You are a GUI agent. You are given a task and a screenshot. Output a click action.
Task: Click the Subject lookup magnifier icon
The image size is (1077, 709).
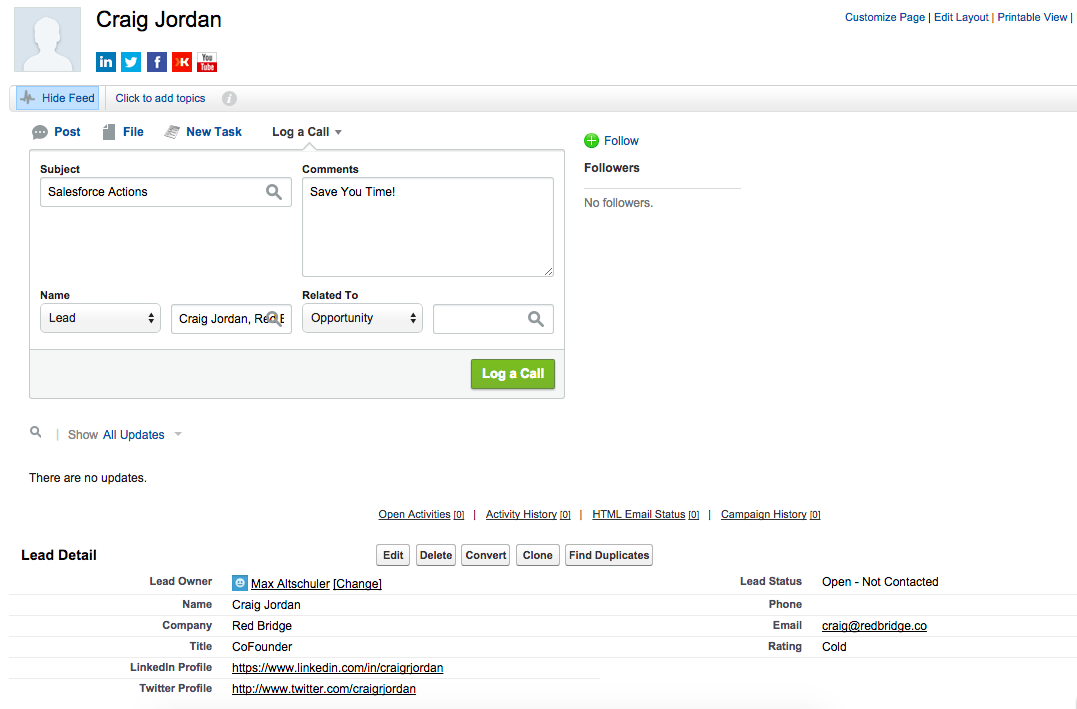[x=273, y=192]
